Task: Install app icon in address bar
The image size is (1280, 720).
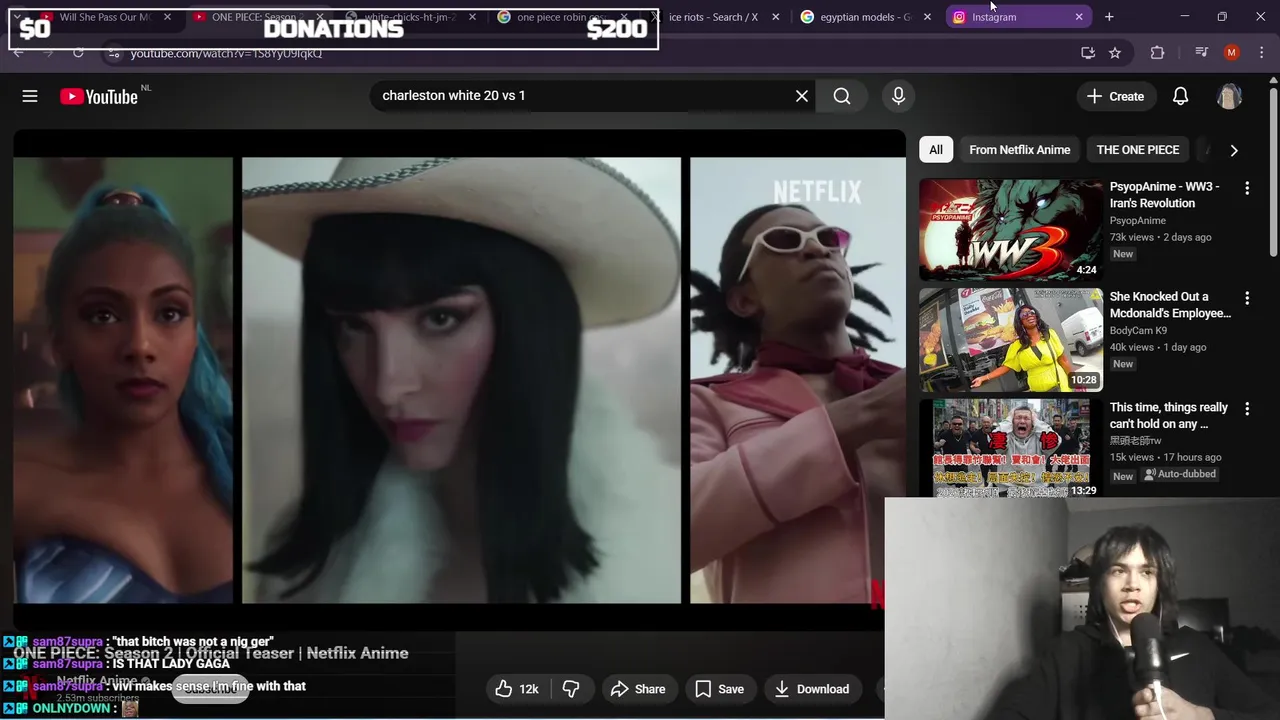Action: coord(1088,53)
